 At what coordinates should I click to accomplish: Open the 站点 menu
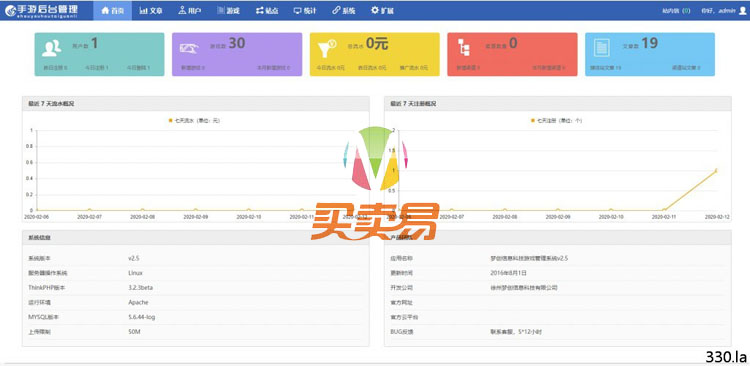[x=267, y=11]
